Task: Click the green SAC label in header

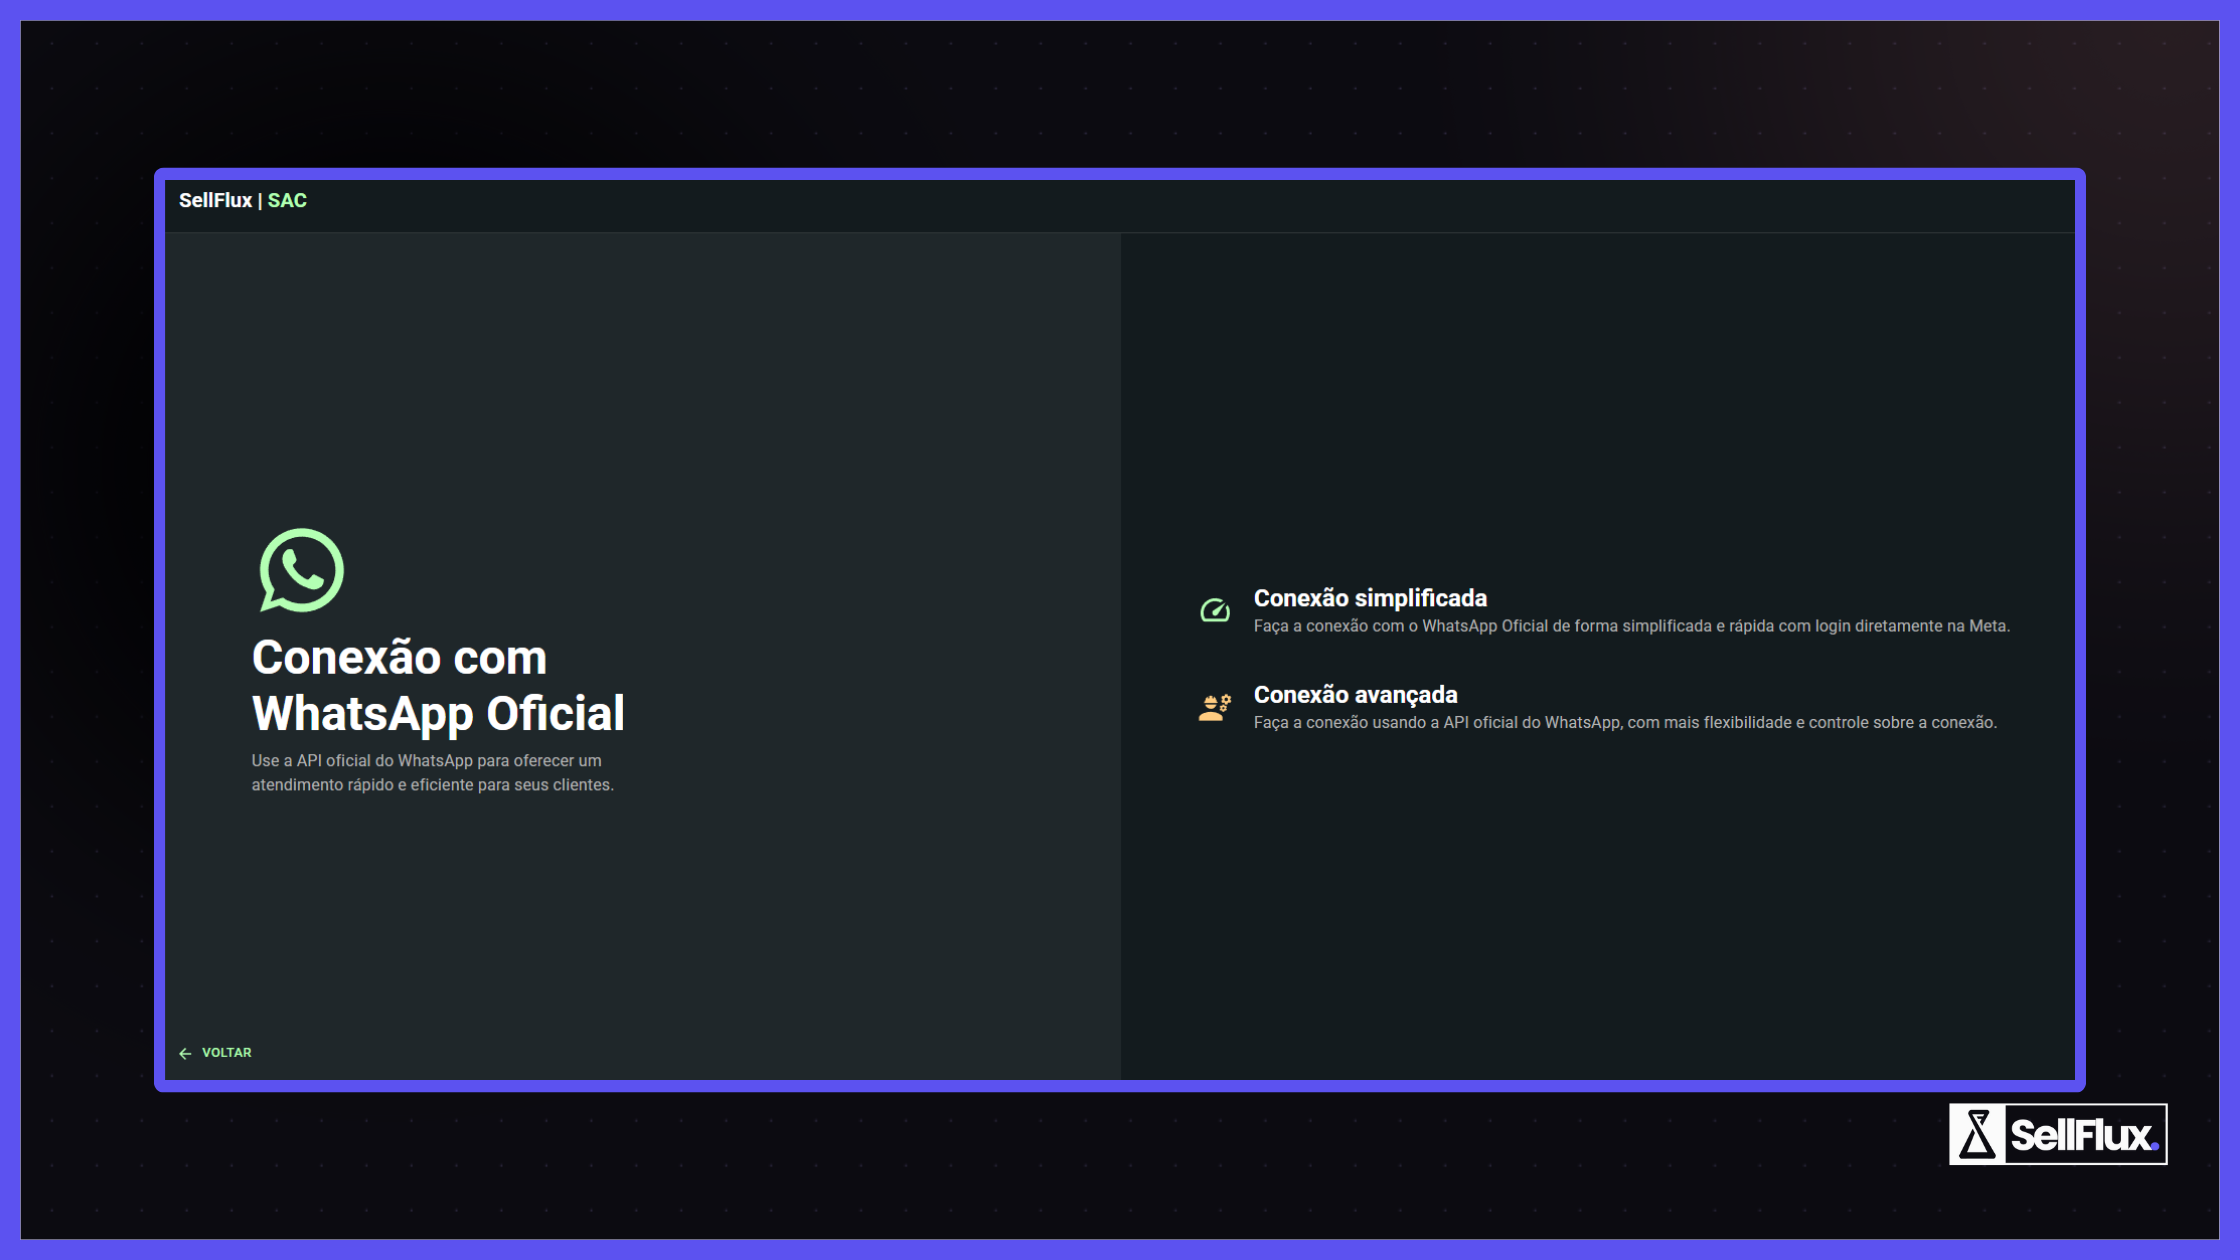Action: click(287, 200)
